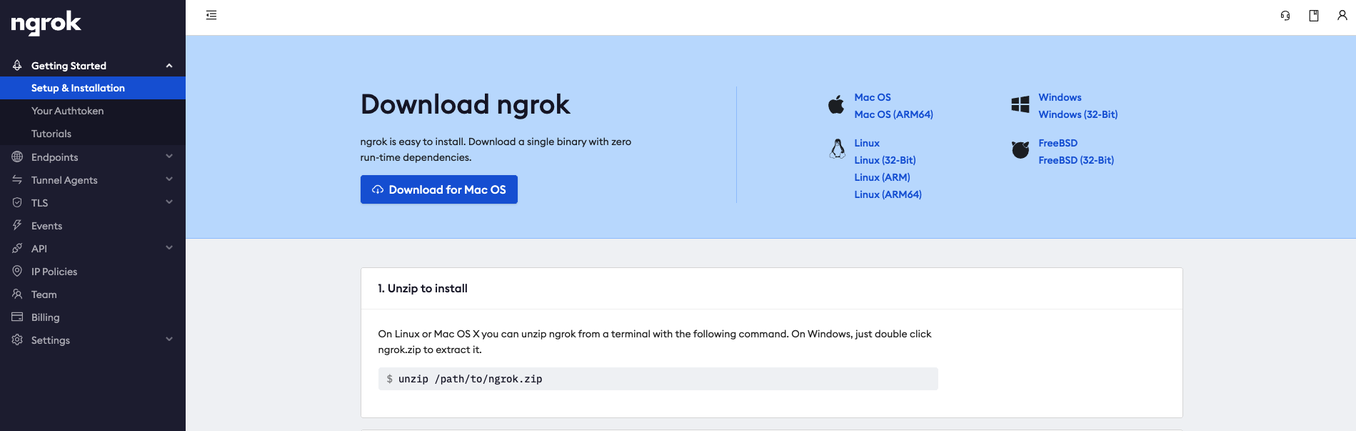Download the Linux (32-Bit) build
The image size is (1356, 431).
[x=885, y=161]
